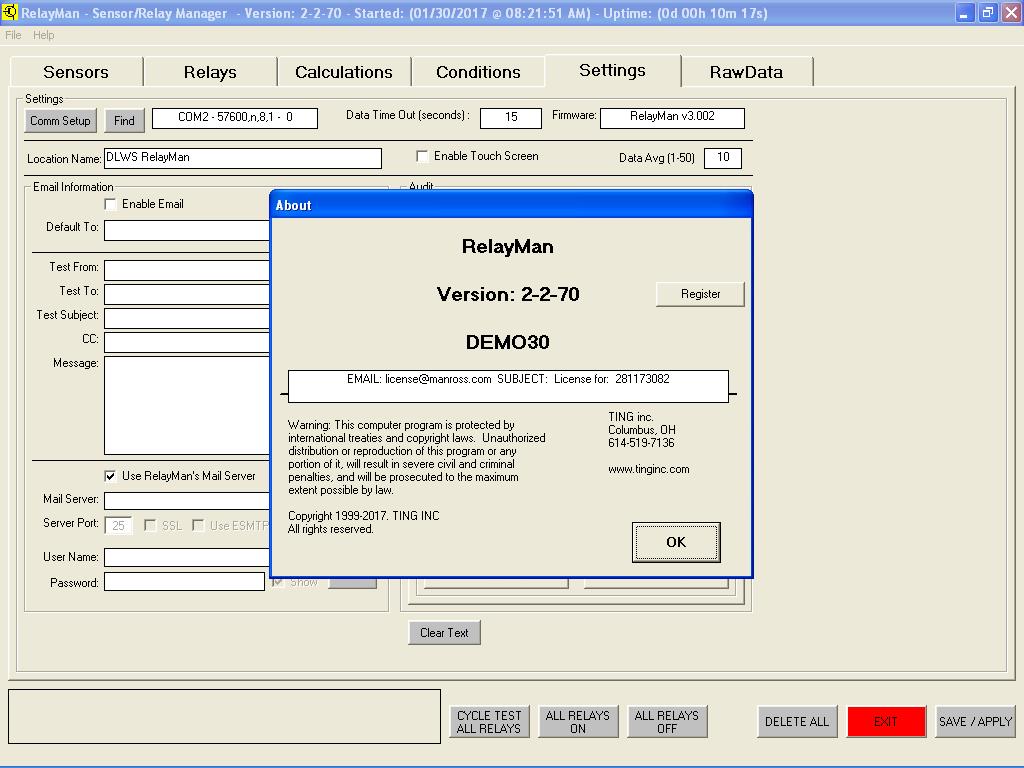Open the RawData tab
Screen dimensions: 1024x768
[x=746, y=72]
